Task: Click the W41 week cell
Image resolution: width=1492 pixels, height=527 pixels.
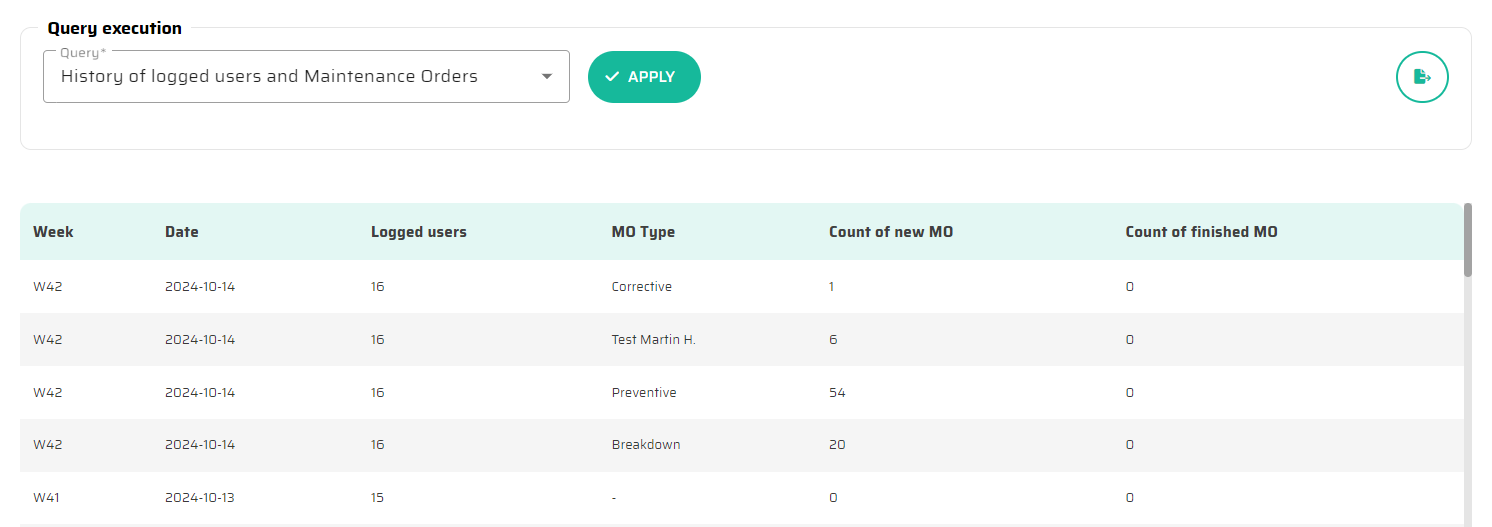Action: pos(47,498)
